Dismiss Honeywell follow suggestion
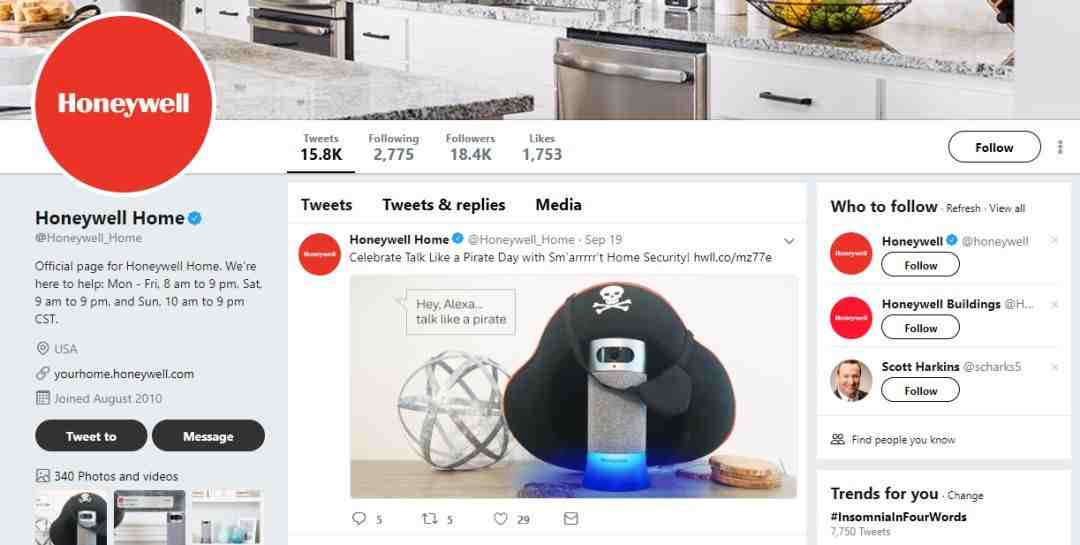Screen dimensions: 1080x545 click(x=1054, y=240)
